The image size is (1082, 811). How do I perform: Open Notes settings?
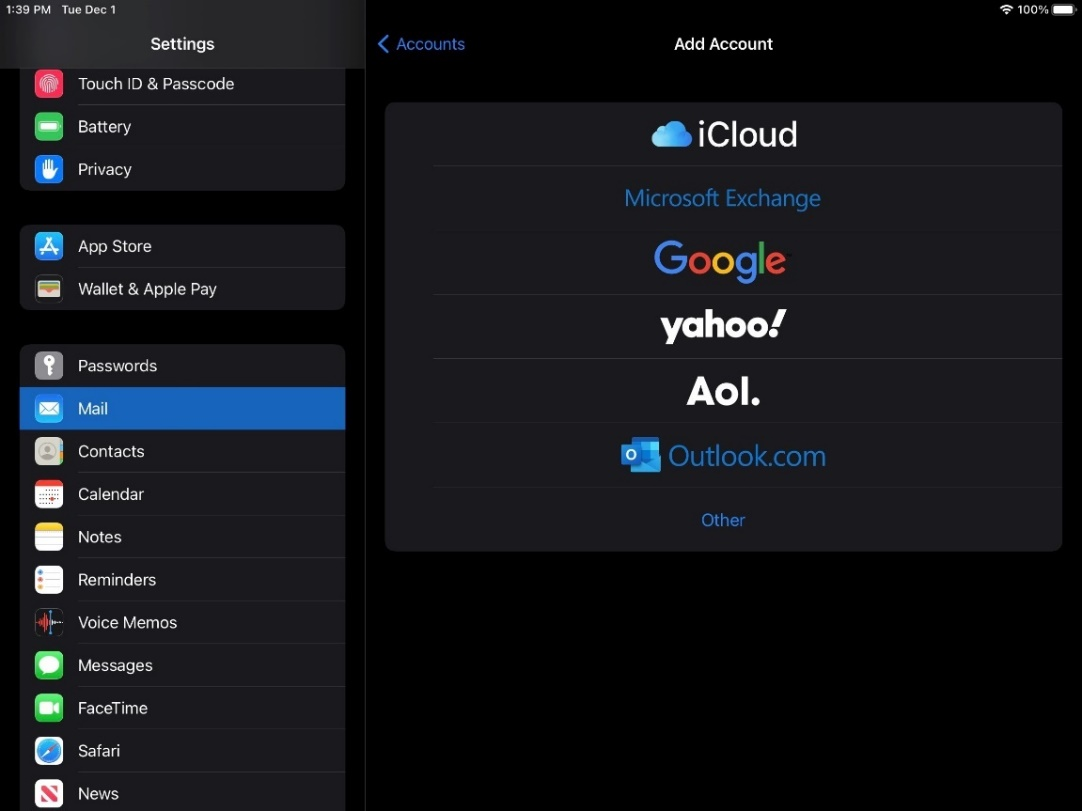[182, 537]
